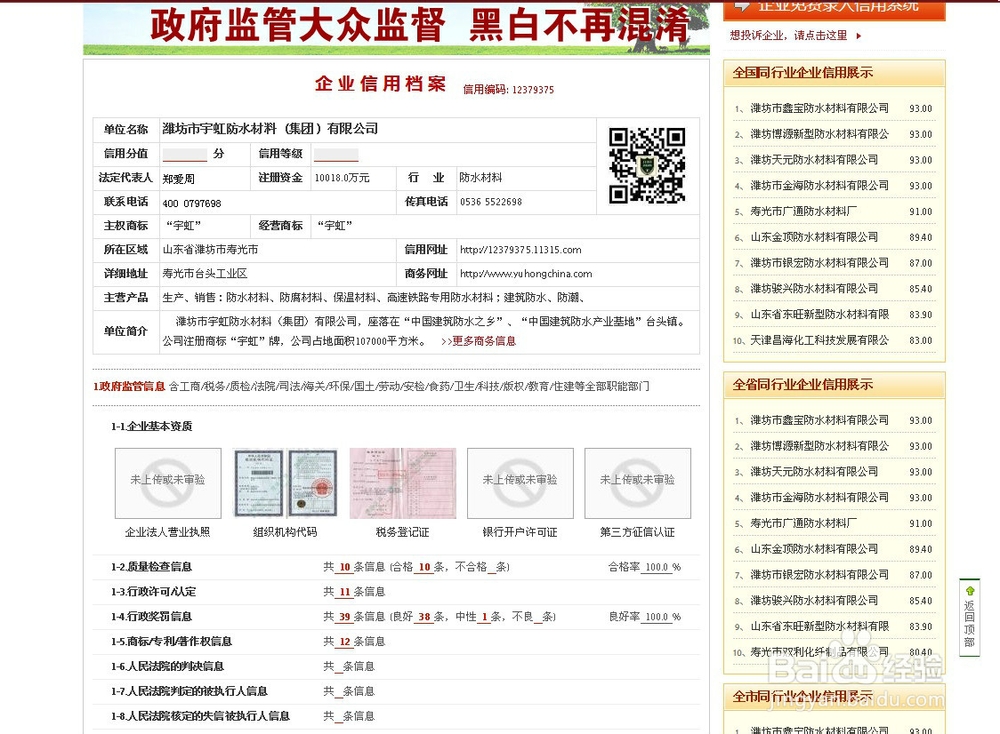Open credit URL http://12379375.11315.com

[520, 250]
